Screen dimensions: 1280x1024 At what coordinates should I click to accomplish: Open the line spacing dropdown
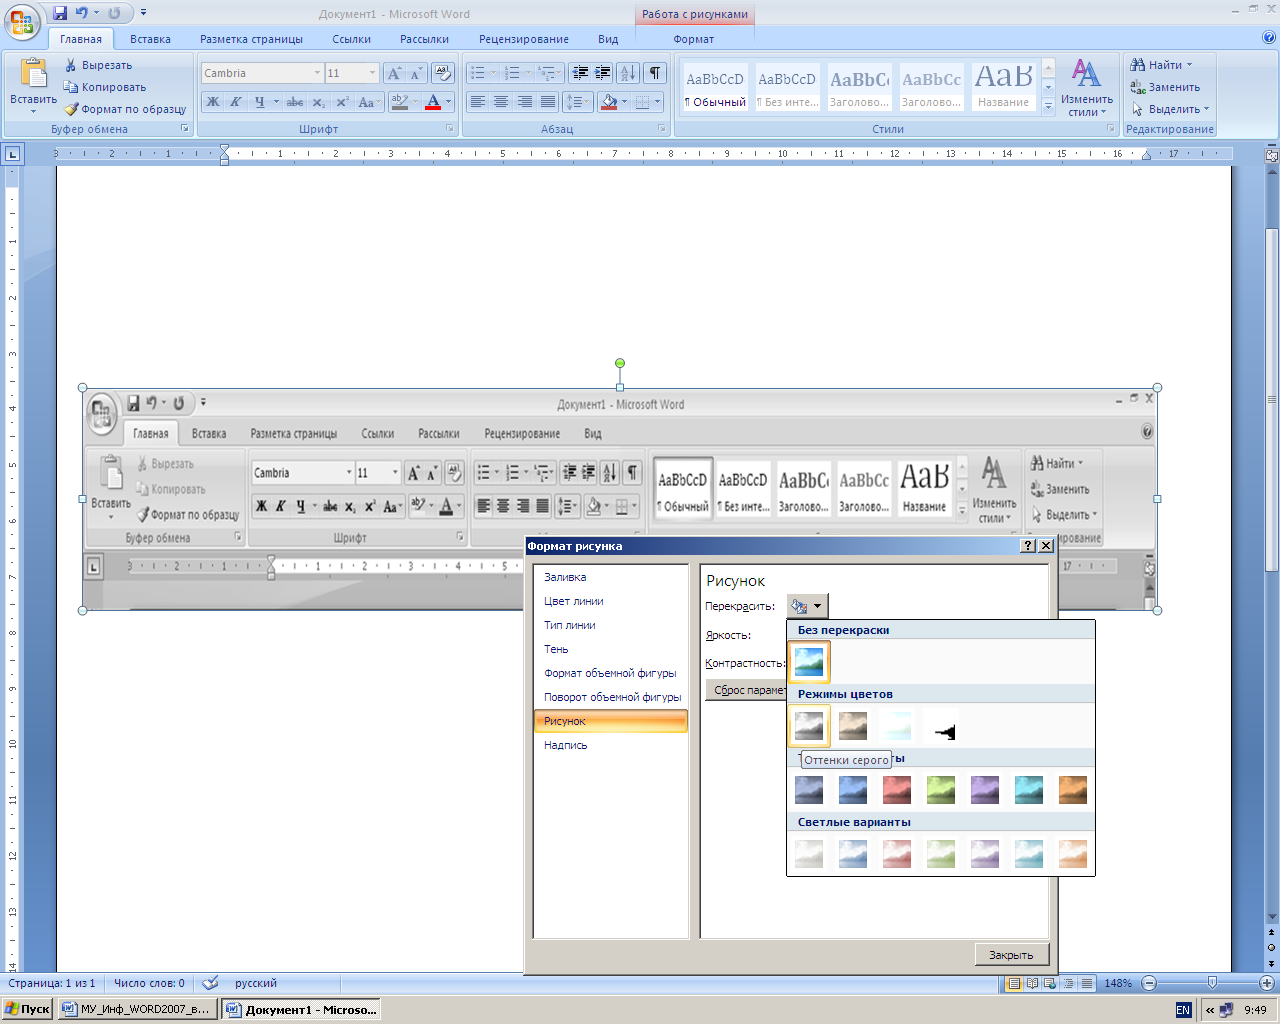(x=578, y=102)
